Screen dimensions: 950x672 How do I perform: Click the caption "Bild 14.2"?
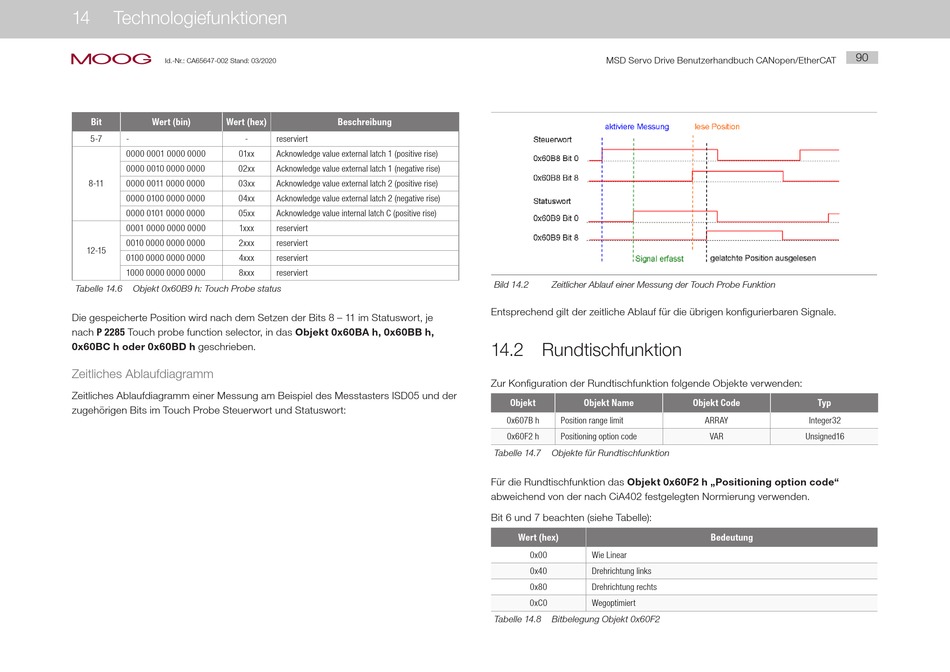511,285
